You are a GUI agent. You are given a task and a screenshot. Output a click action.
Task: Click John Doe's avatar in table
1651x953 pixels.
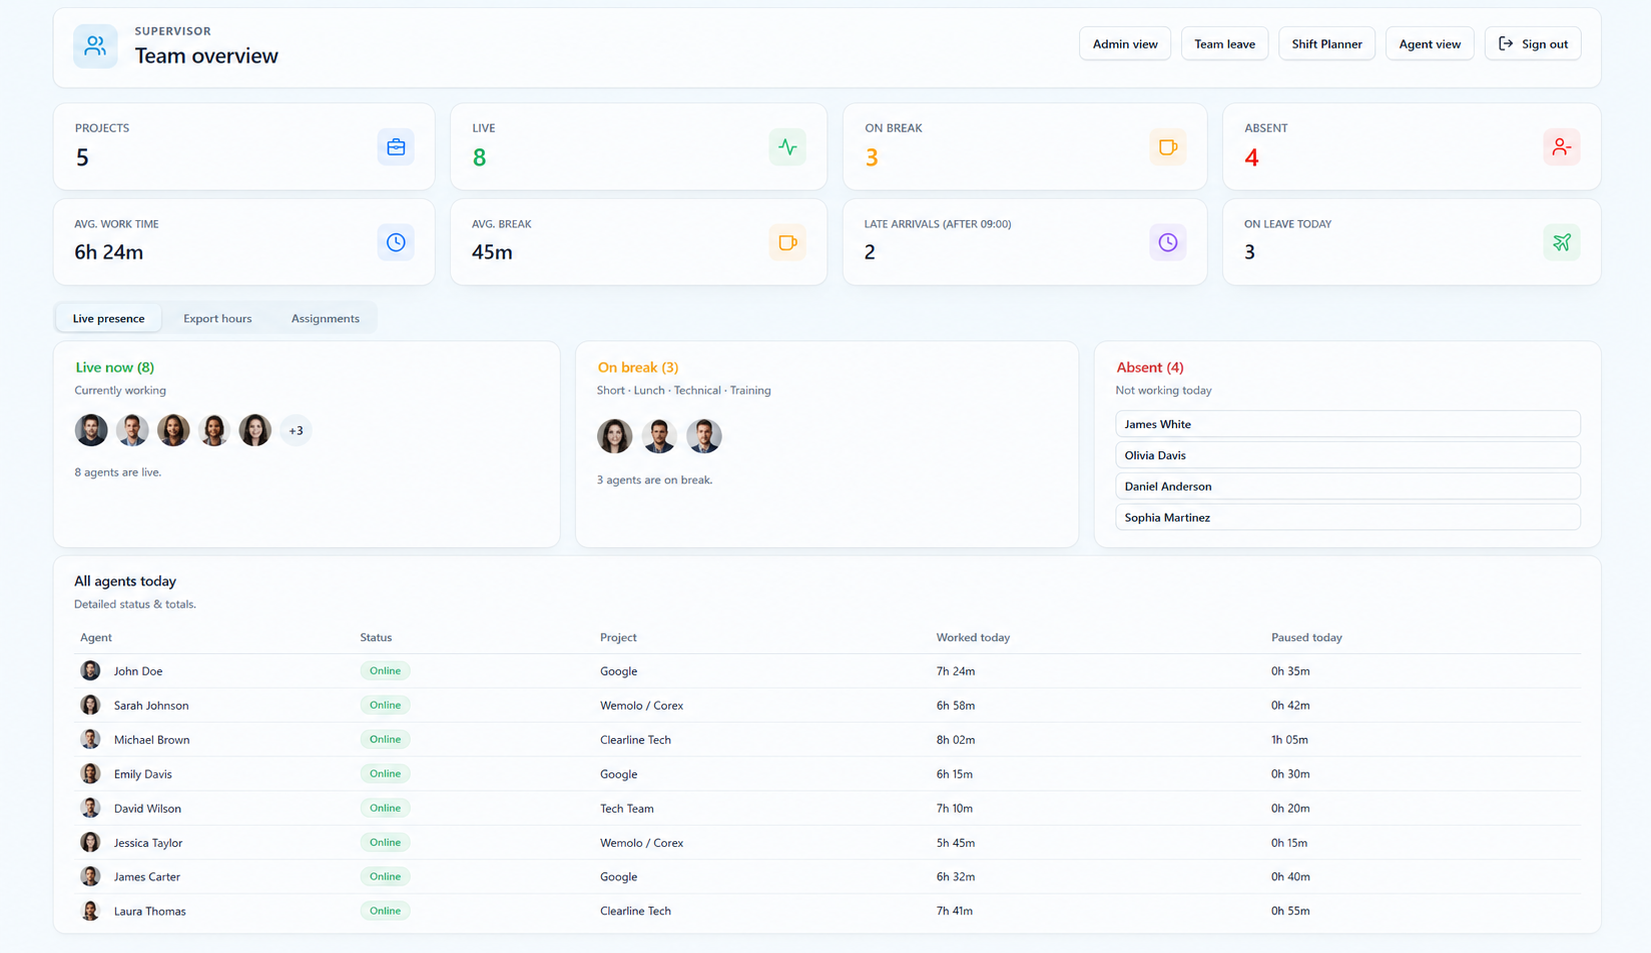pos(90,671)
